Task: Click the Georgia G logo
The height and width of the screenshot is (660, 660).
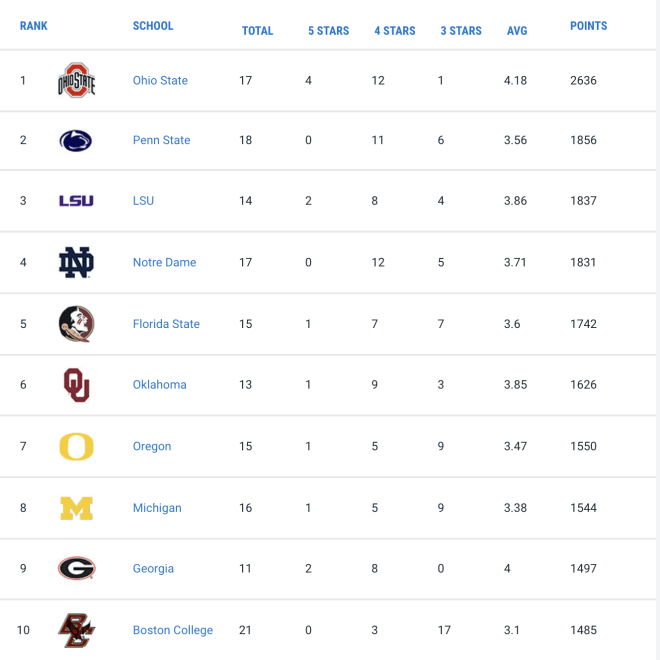Action: pyautogui.click(x=77, y=568)
